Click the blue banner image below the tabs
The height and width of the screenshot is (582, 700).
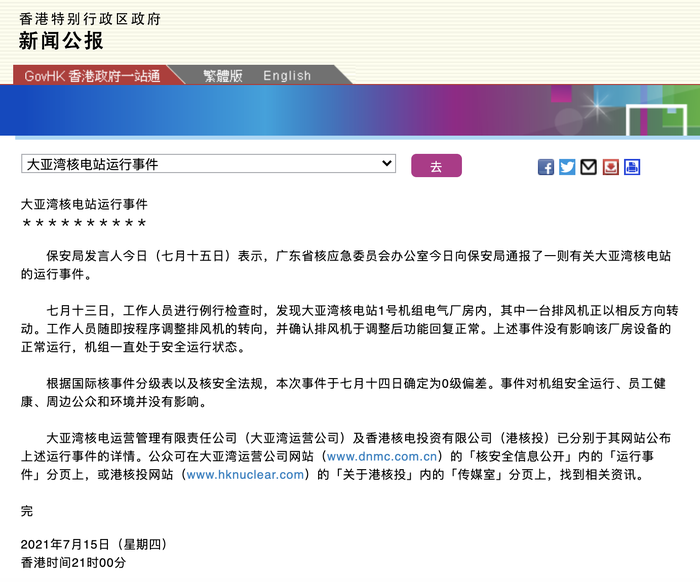pos(350,110)
